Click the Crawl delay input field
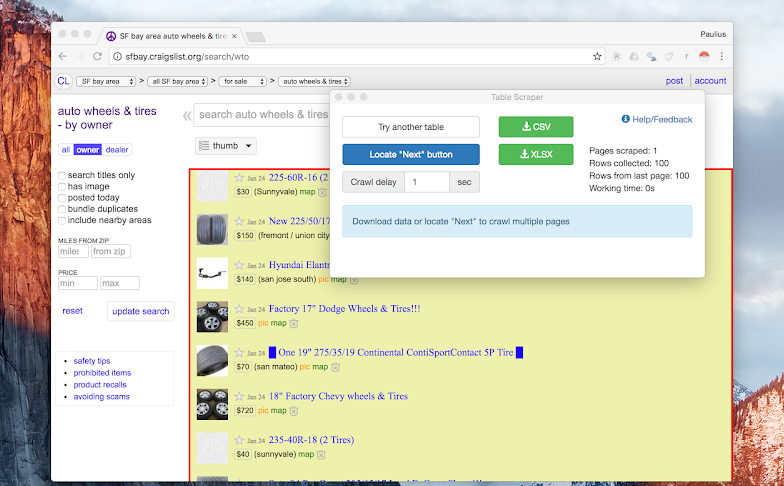This screenshot has height=486, width=784. (426, 182)
